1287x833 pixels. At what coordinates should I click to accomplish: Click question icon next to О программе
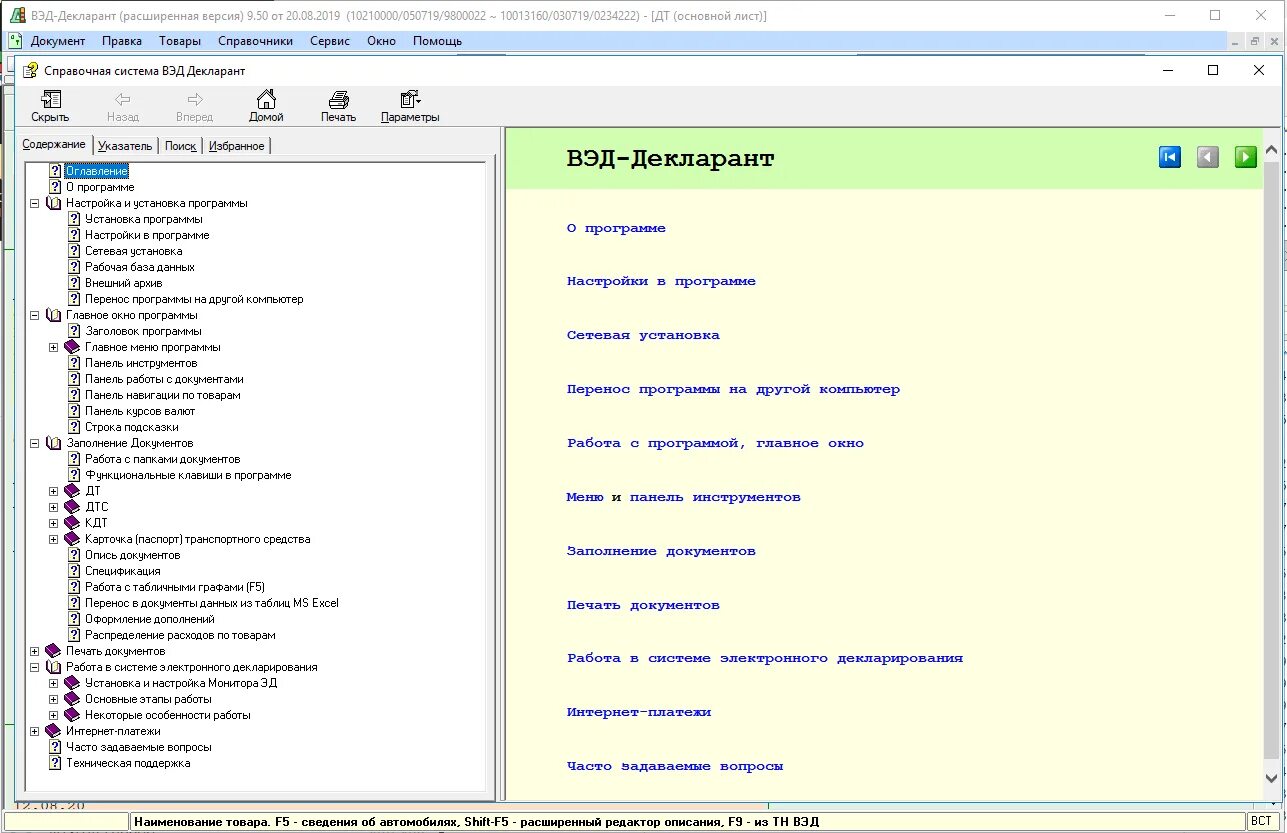(55, 187)
